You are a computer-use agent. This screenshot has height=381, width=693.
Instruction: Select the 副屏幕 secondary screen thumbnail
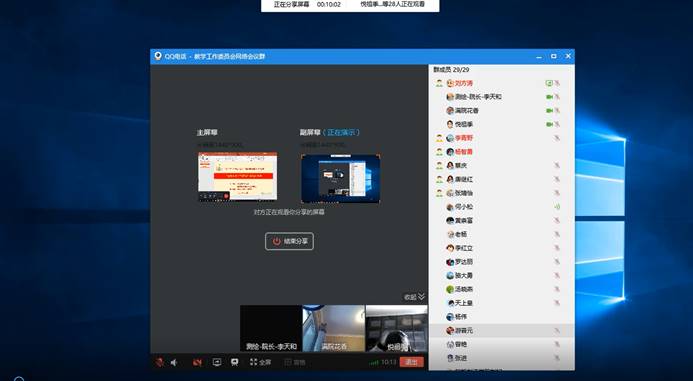(341, 178)
